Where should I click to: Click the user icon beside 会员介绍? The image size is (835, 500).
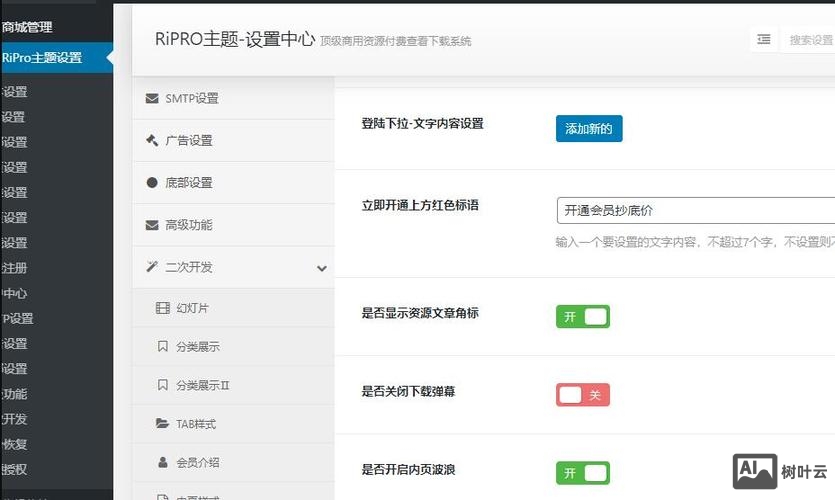162,462
